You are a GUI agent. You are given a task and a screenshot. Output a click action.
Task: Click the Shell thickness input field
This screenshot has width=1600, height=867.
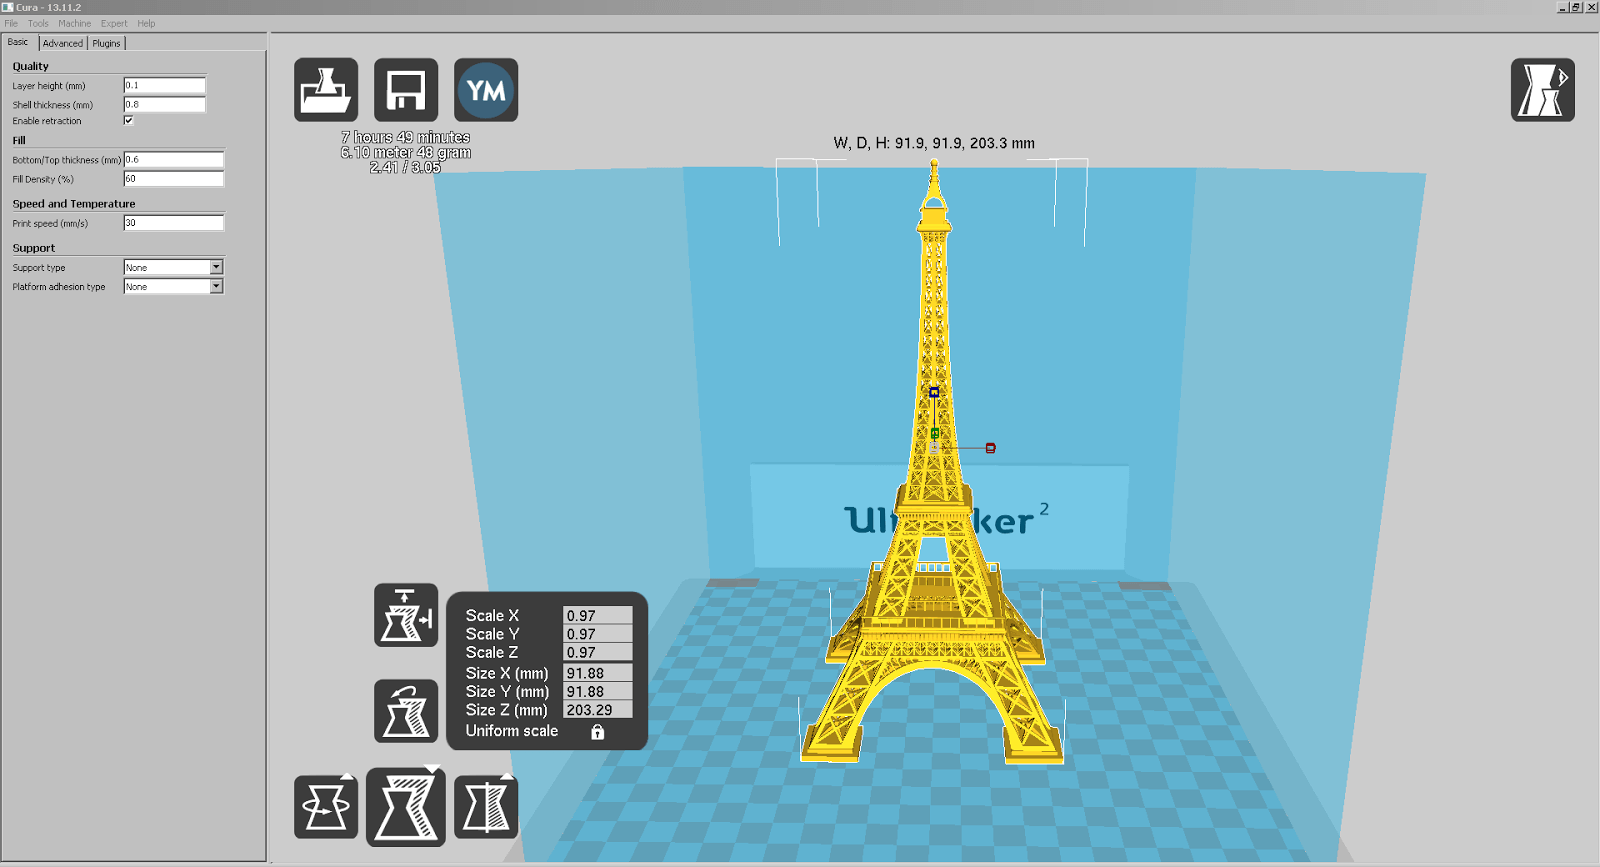tap(165, 104)
